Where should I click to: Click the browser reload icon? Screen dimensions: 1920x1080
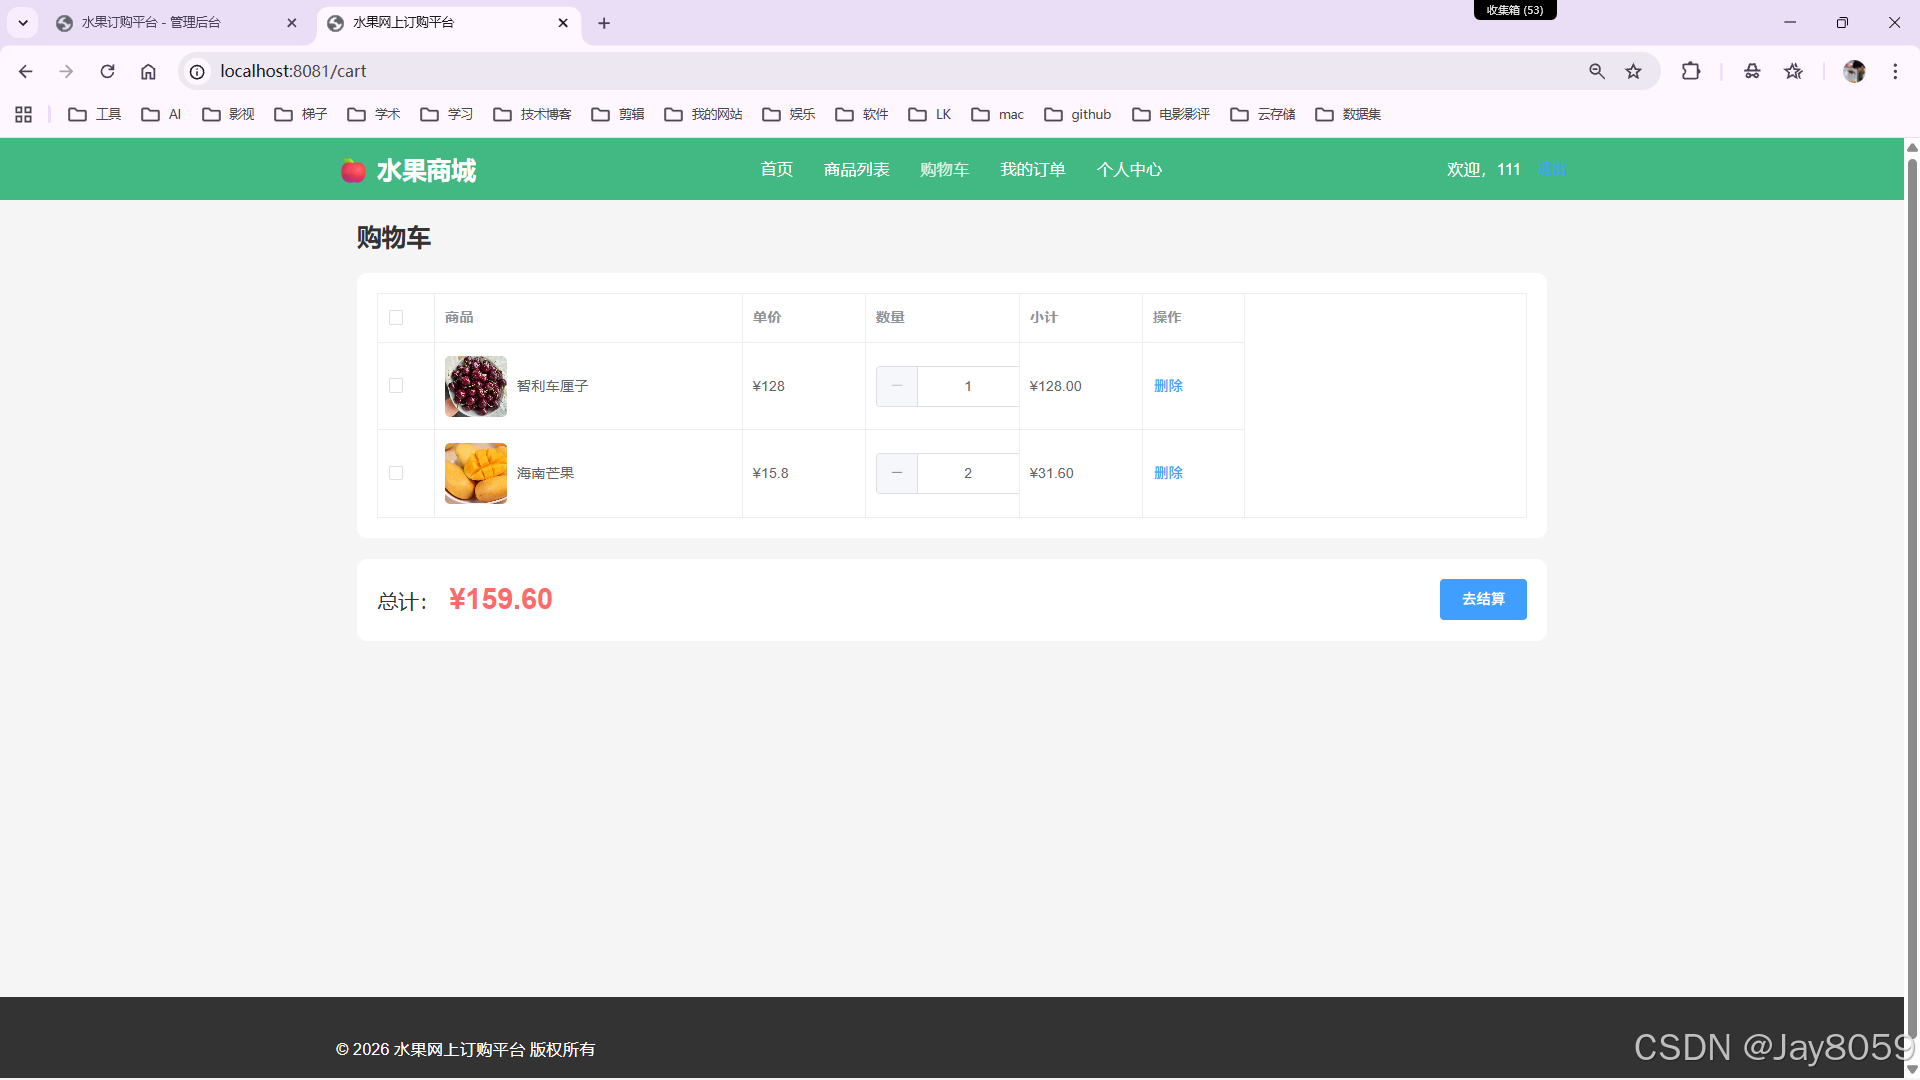(107, 71)
